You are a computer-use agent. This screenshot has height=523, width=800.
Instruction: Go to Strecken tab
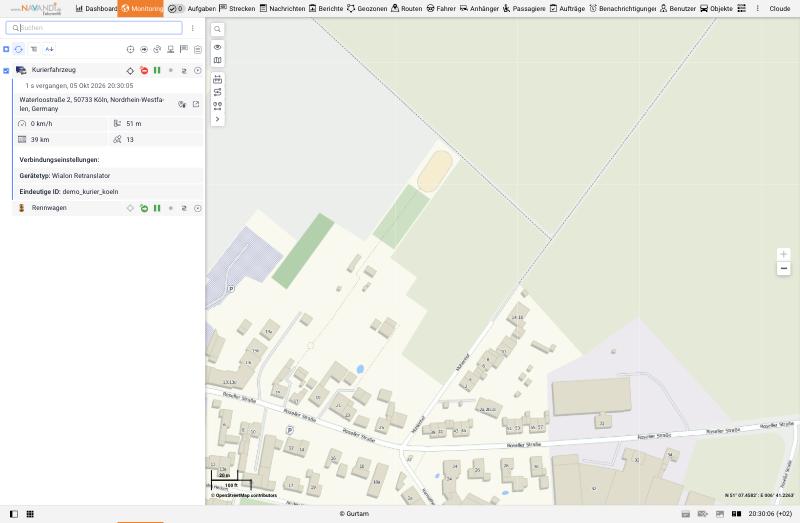pyautogui.click(x=237, y=8)
